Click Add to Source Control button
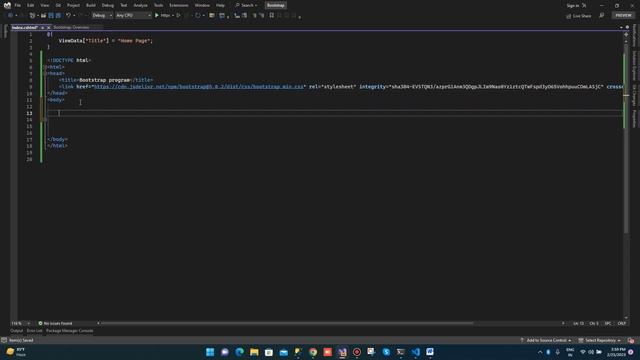 tap(546, 340)
